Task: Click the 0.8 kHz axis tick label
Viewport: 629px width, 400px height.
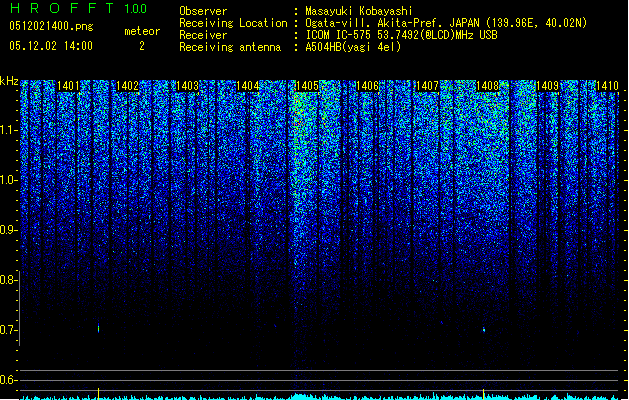Action: tap(9, 280)
